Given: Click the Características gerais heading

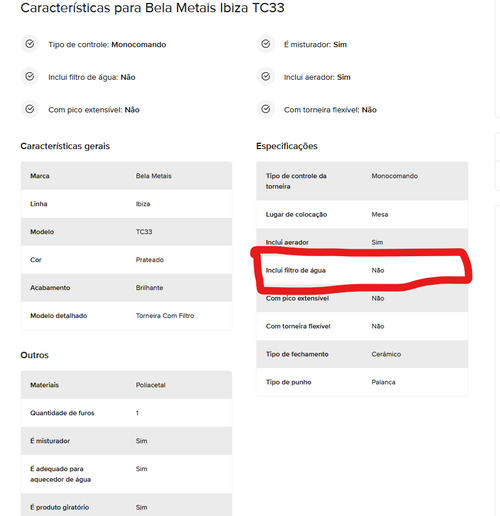Looking at the screenshot, I should [65, 146].
